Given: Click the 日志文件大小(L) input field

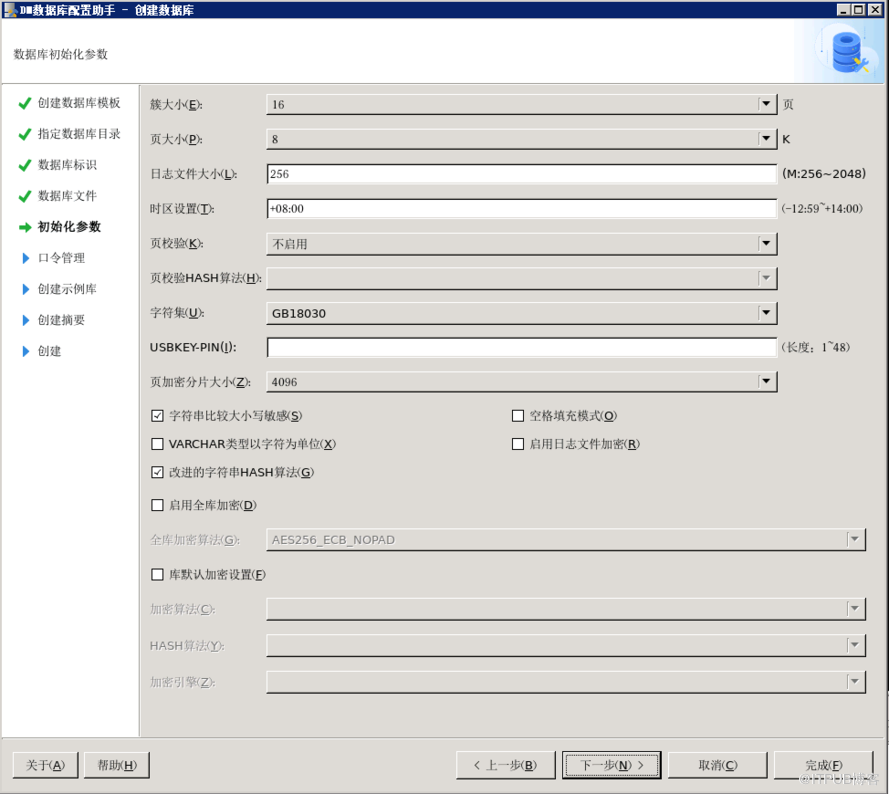Looking at the screenshot, I should click(x=522, y=174).
